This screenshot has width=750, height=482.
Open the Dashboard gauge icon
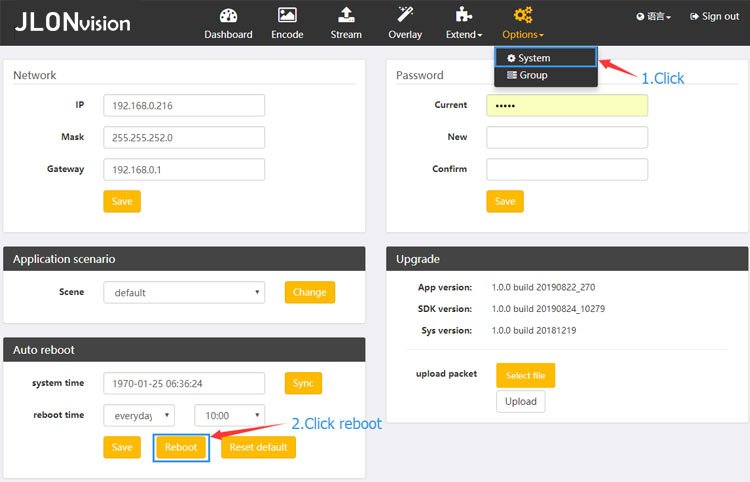click(228, 16)
